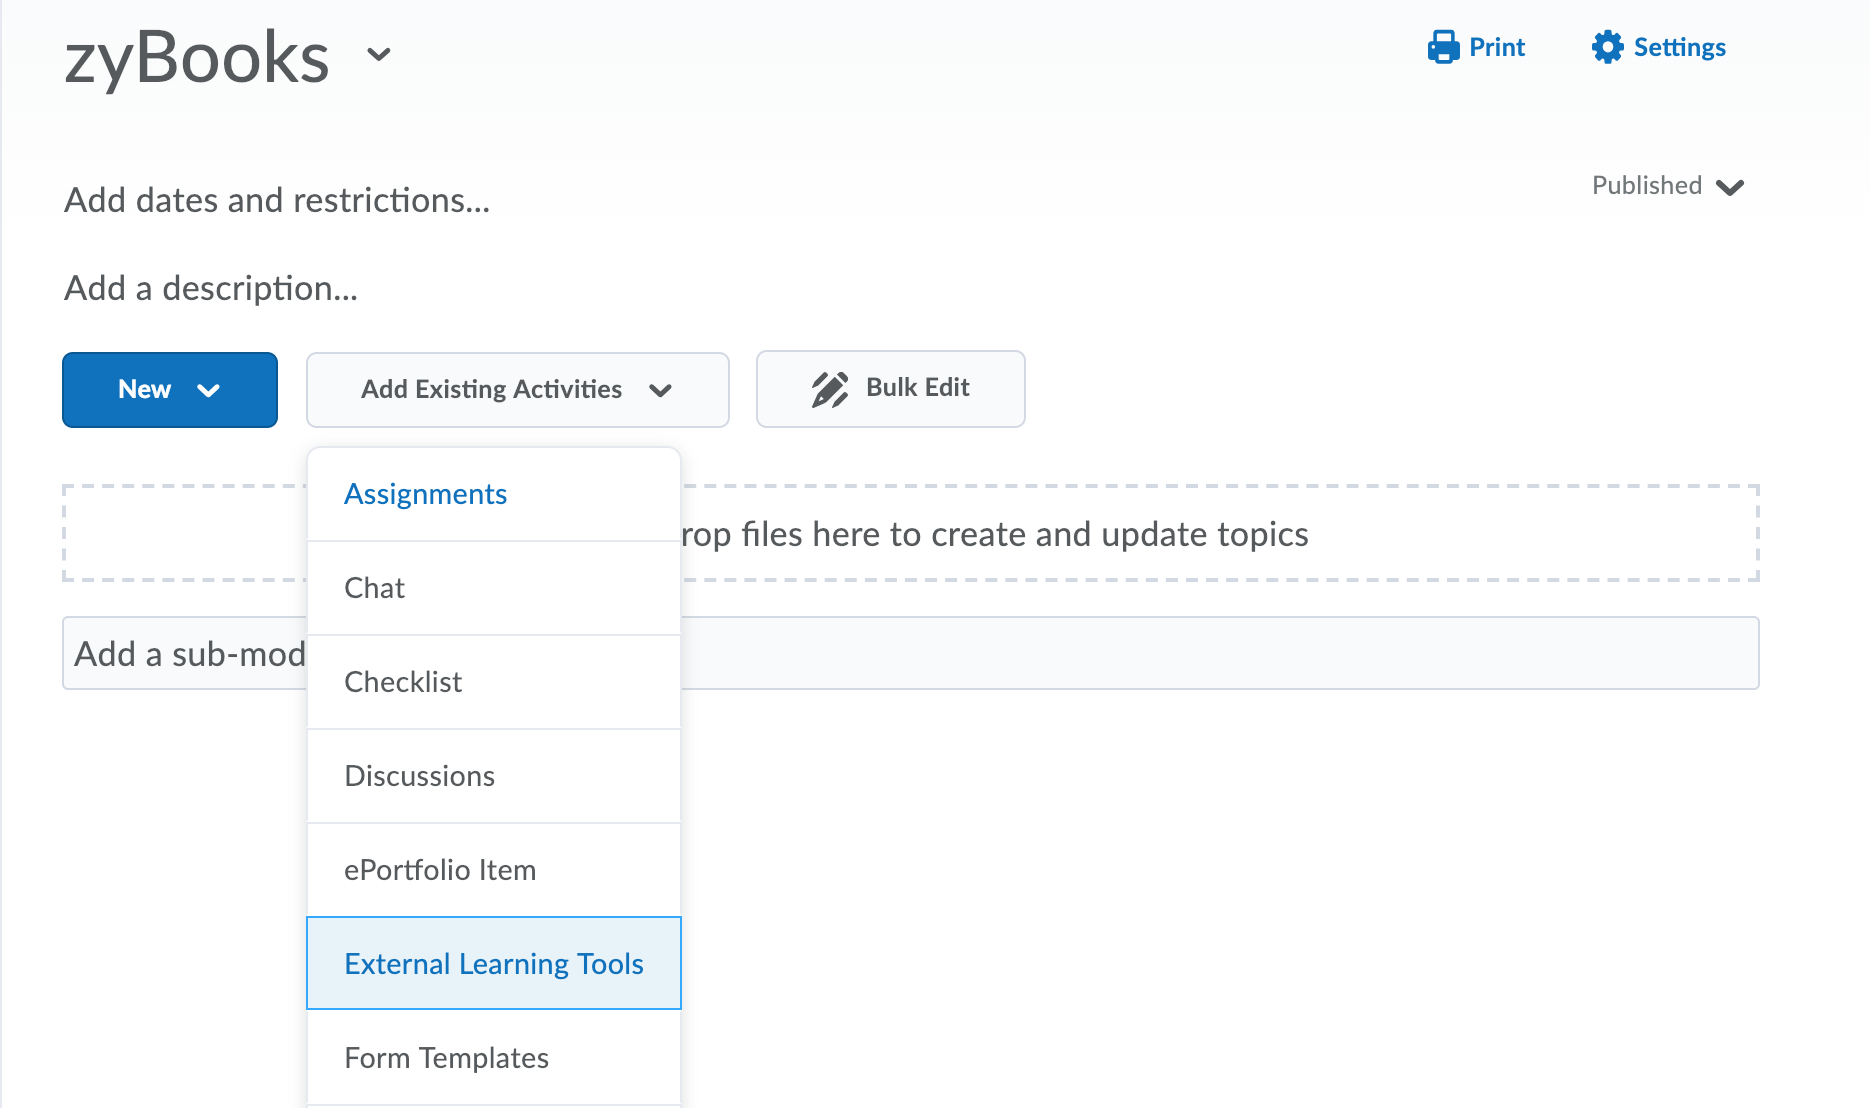Select the Discussions menu entry
This screenshot has height=1108, width=1870.
pyautogui.click(x=494, y=776)
